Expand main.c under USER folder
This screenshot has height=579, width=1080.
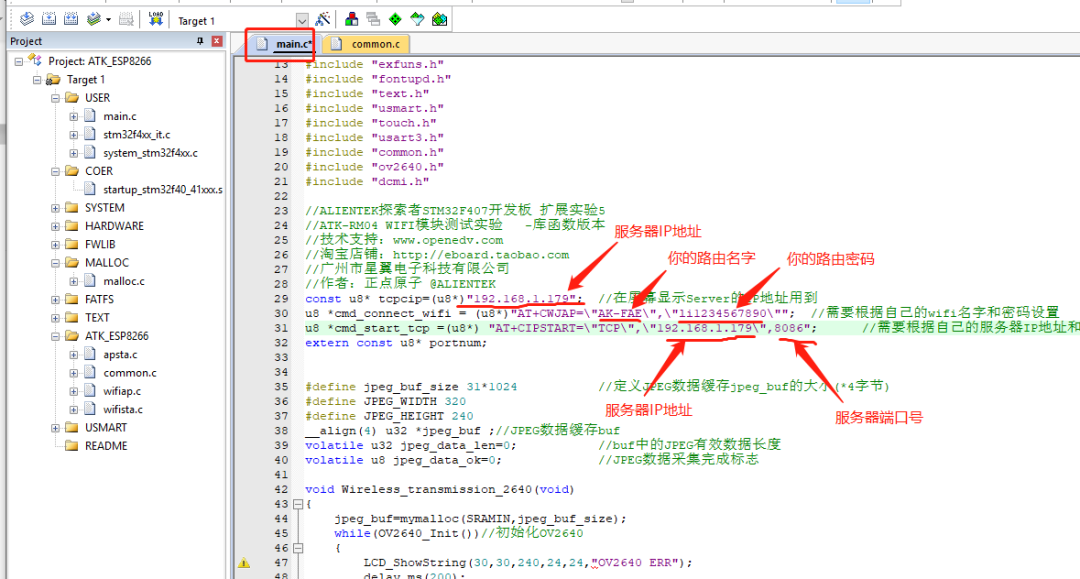tap(74, 116)
